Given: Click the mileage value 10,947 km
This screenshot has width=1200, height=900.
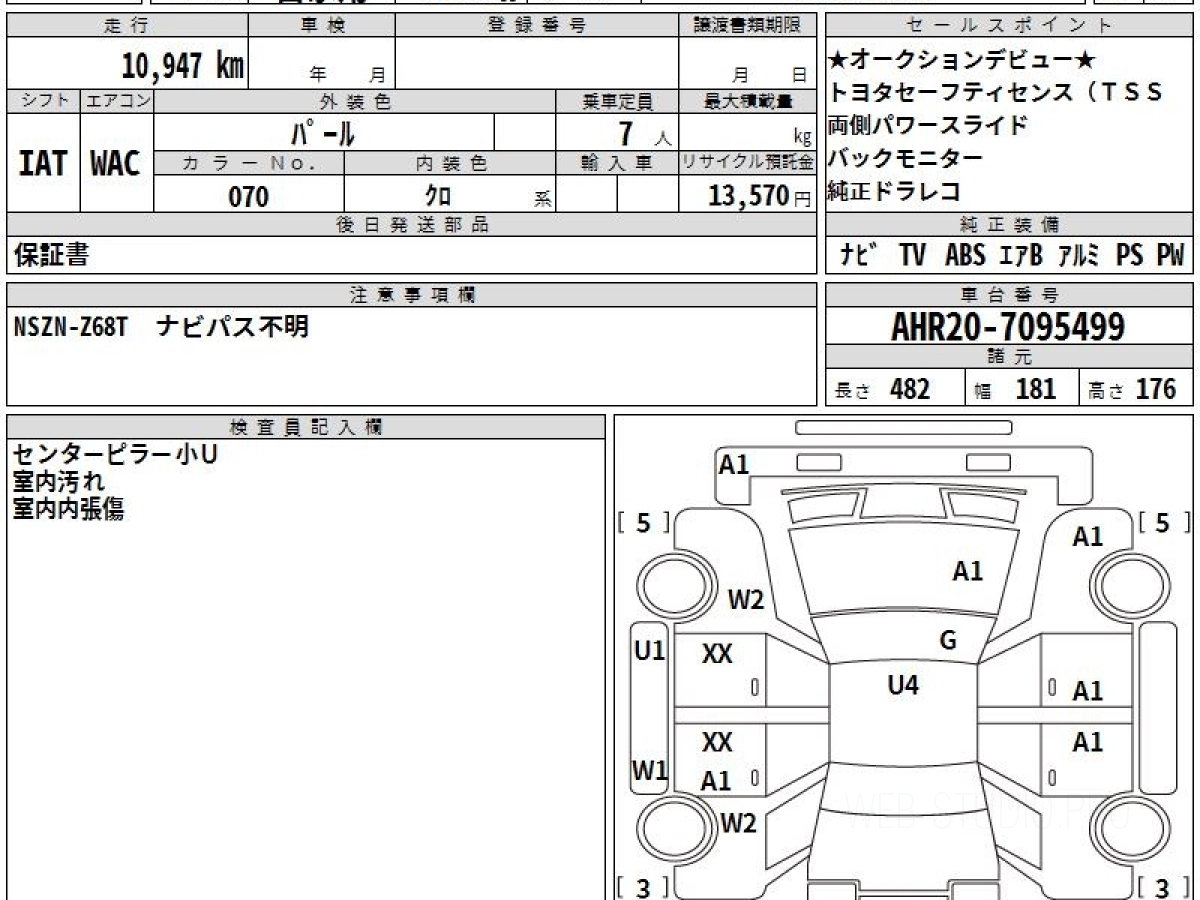Looking at the screenshot, I should [x=183, y=65].
